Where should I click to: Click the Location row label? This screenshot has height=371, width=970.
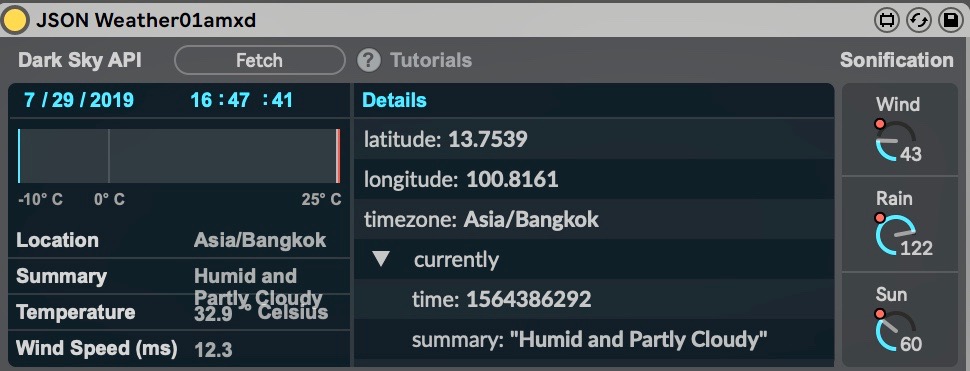[x=57, y=240]
